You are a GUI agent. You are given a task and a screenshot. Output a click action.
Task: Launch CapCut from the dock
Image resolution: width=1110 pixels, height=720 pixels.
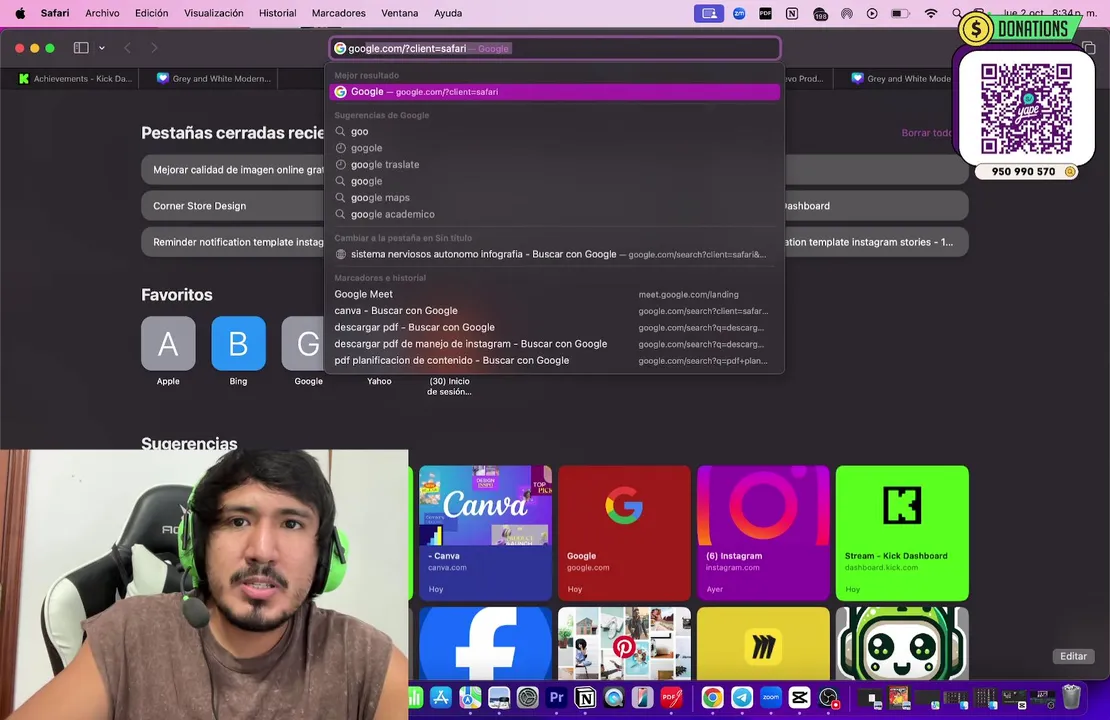pyautogui.click(x=799, y=698)
